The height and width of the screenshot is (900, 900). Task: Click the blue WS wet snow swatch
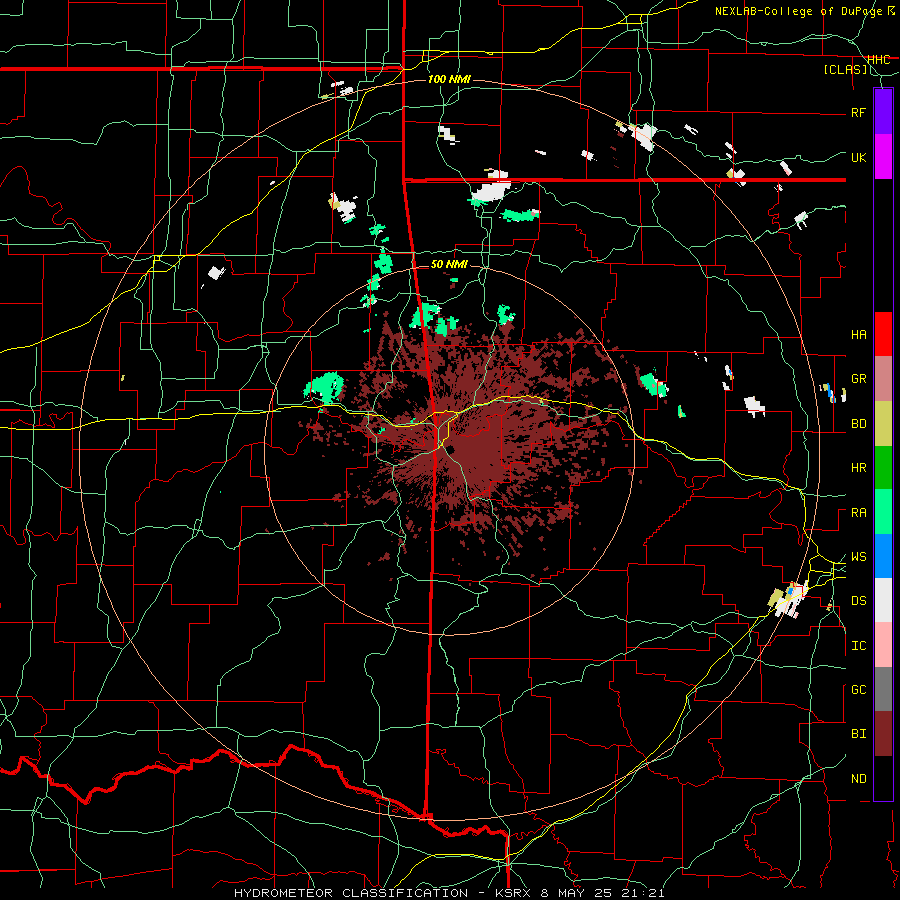click(x=883, y=556)
